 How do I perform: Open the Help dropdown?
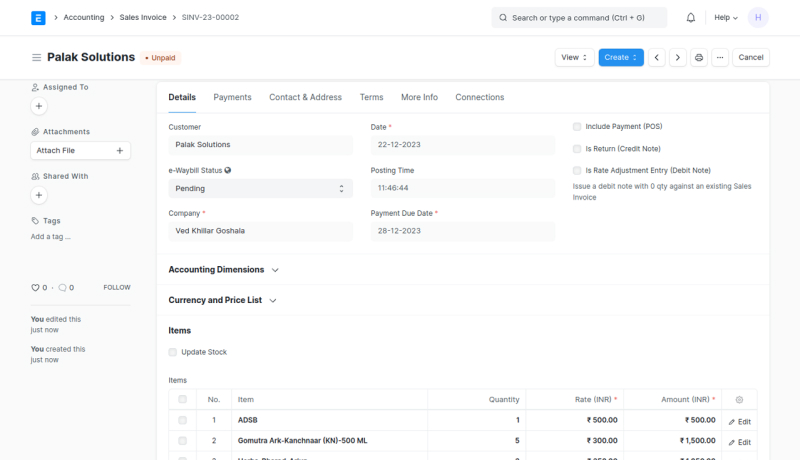[726, 18]
